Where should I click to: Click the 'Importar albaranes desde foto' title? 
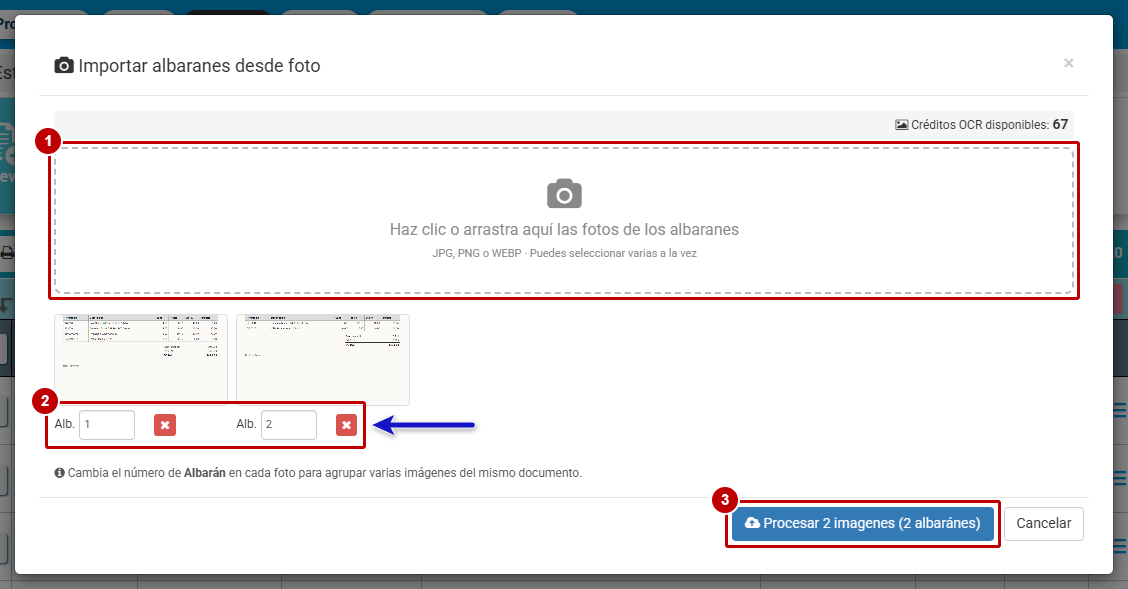click(x=199, y=65)
